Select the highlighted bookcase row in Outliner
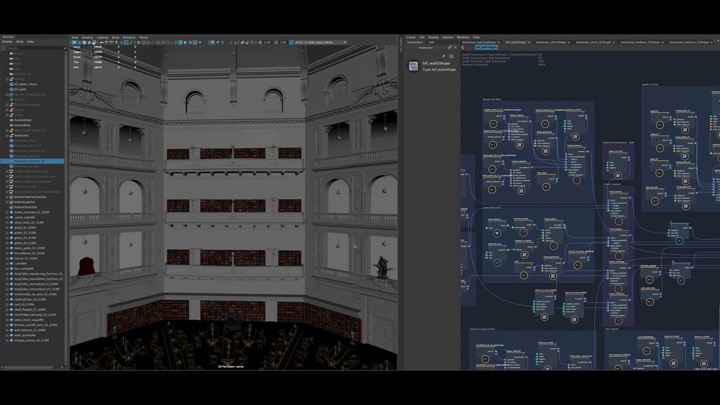The image size is (720, 405). click(32, 161)
